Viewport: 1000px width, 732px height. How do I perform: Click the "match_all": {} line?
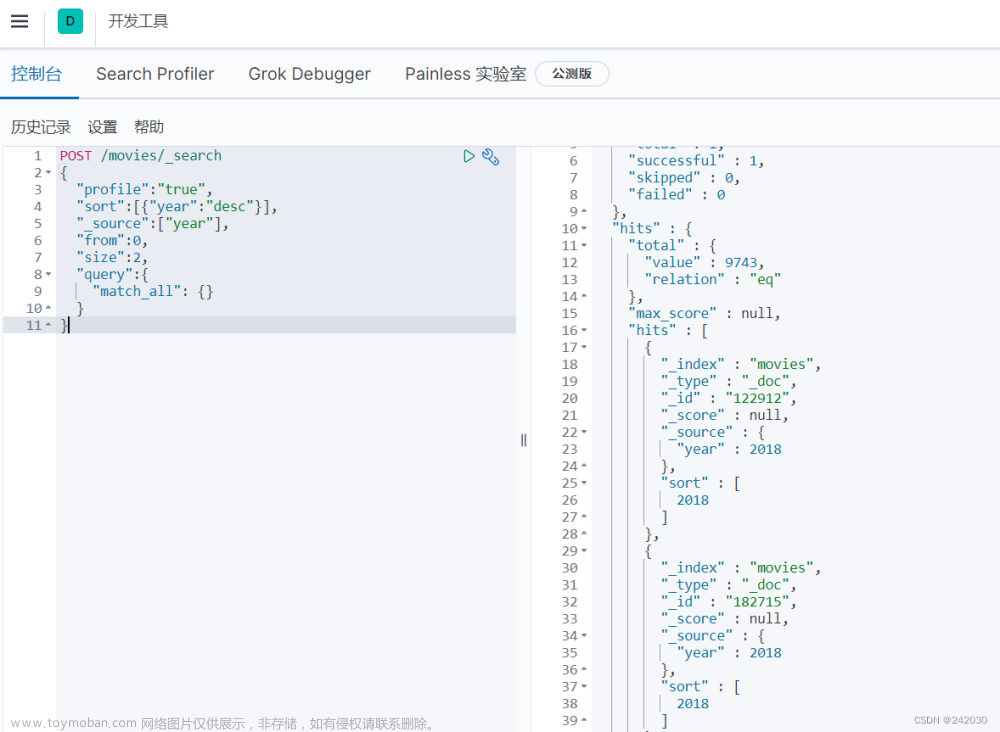pos(153,291)
